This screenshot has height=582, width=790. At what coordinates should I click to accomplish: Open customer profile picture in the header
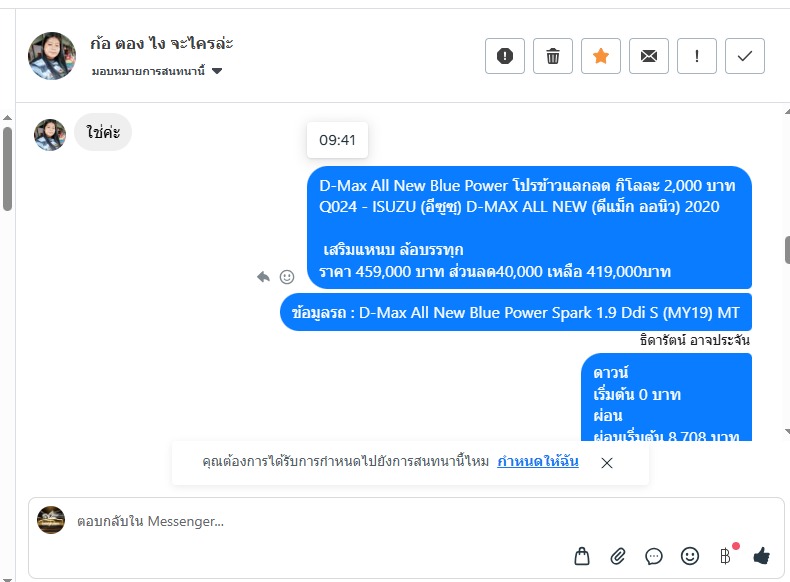point(52,56)
